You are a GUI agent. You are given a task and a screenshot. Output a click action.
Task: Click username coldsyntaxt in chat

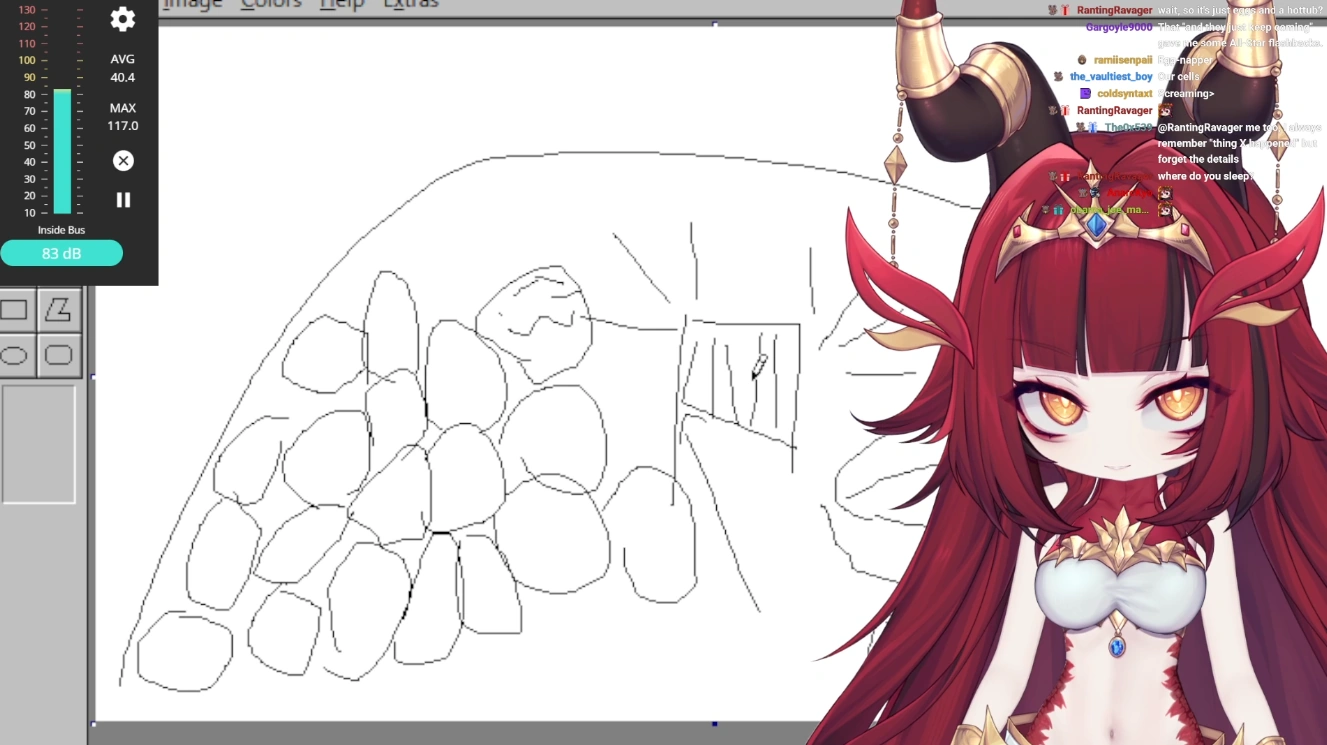point(1125,94)
